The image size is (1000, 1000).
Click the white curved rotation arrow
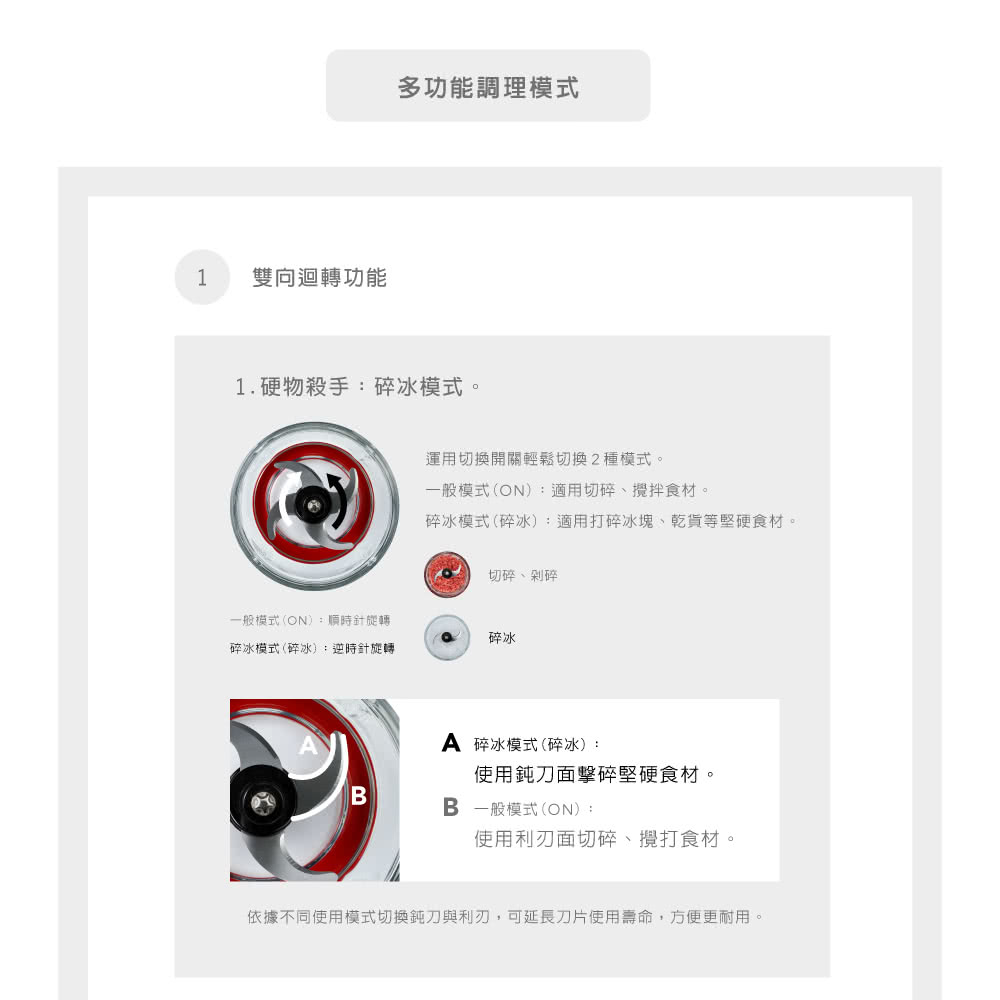click(x=287, y=492)
